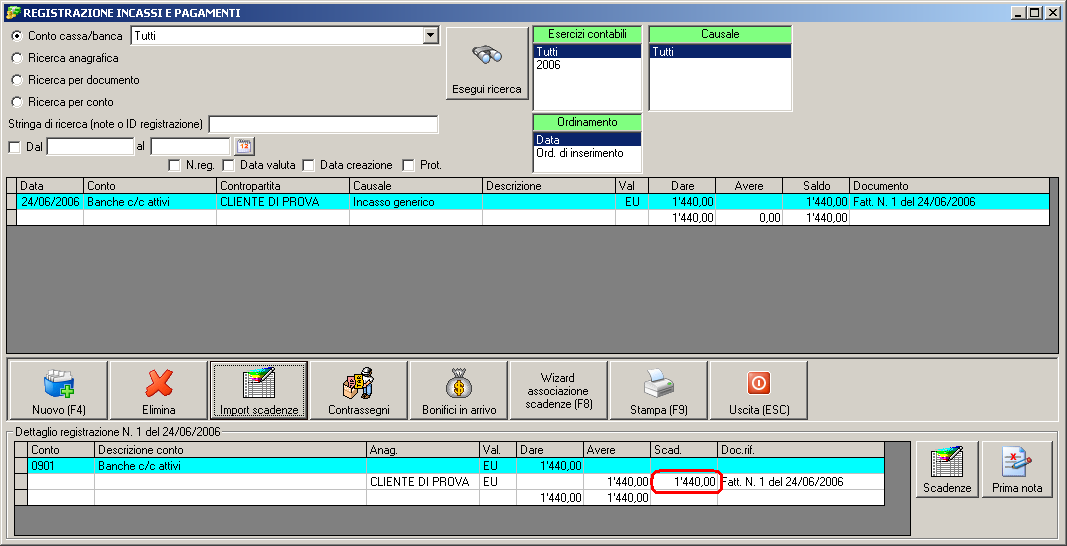Click CLIENTE DI PROVA in upper grid

coord(283,202)
